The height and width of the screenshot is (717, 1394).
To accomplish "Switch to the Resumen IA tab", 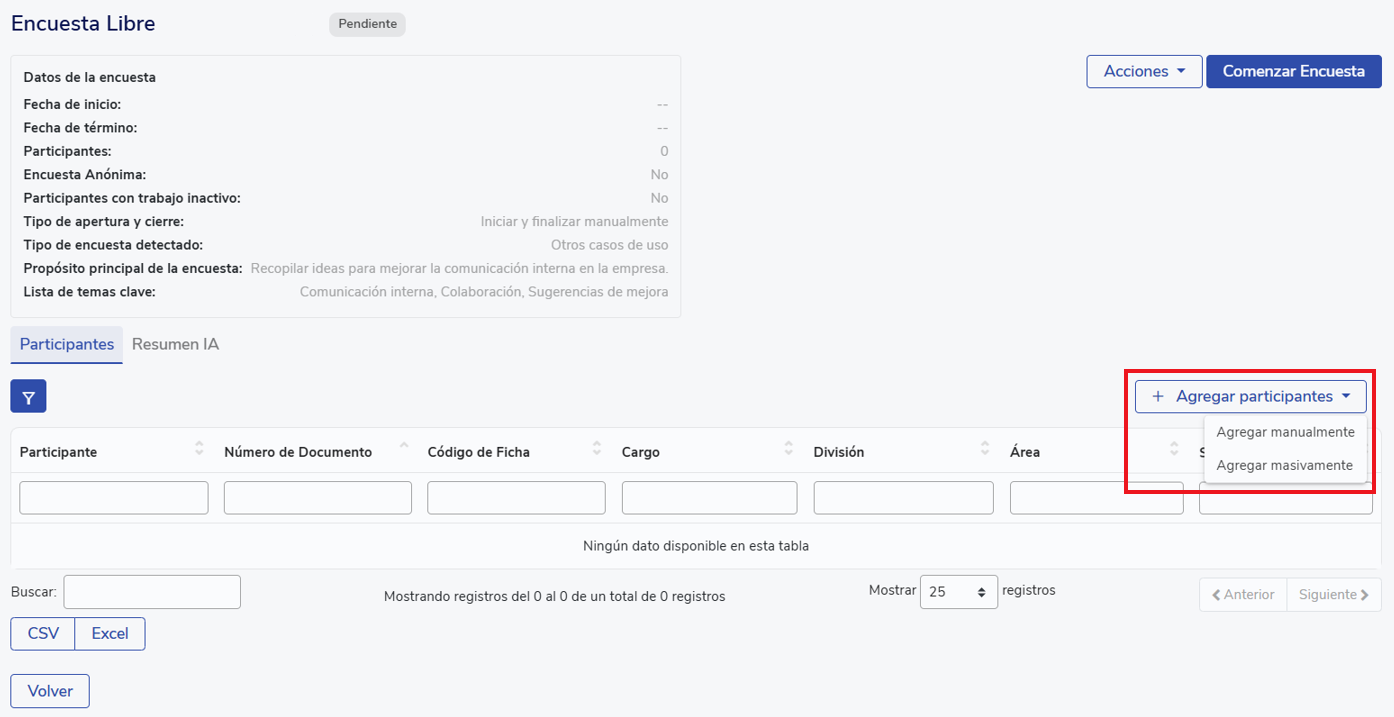I will [175, 344].
